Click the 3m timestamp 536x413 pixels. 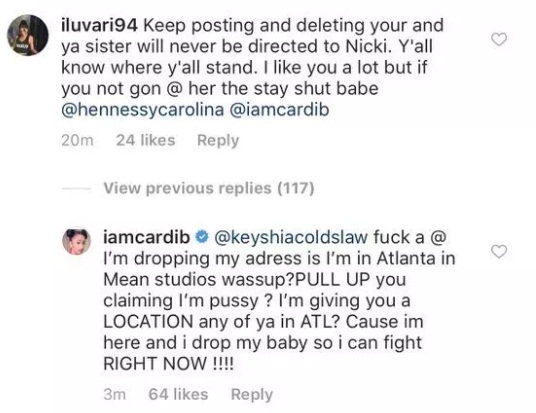pyautogui.click(x=115, y=395)
